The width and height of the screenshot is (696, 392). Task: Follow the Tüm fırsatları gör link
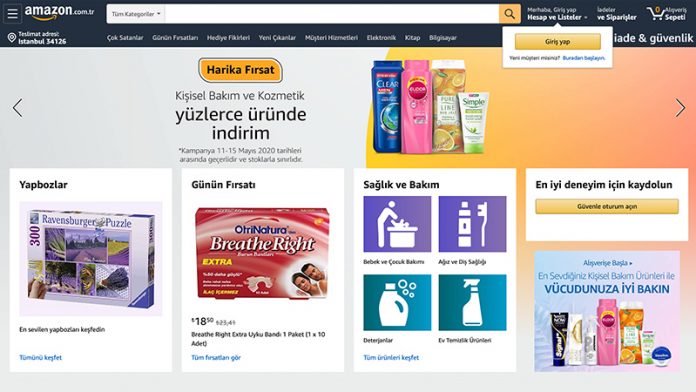[x=216, y=357]
